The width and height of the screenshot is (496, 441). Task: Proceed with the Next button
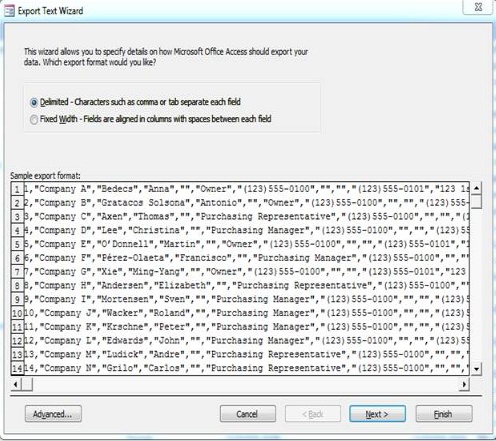(x=377, y=414)
